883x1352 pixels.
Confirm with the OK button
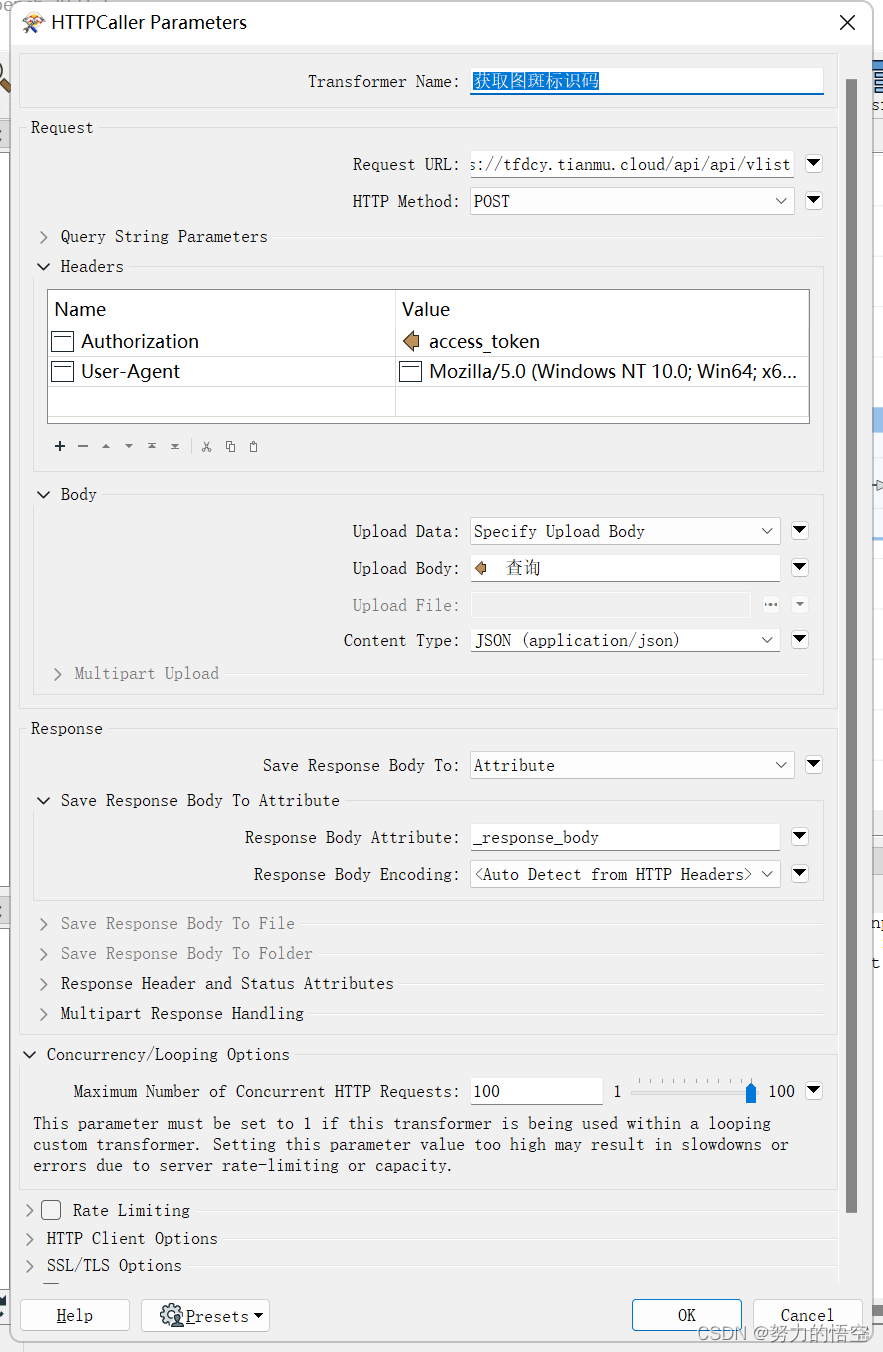click(686, 1315)
